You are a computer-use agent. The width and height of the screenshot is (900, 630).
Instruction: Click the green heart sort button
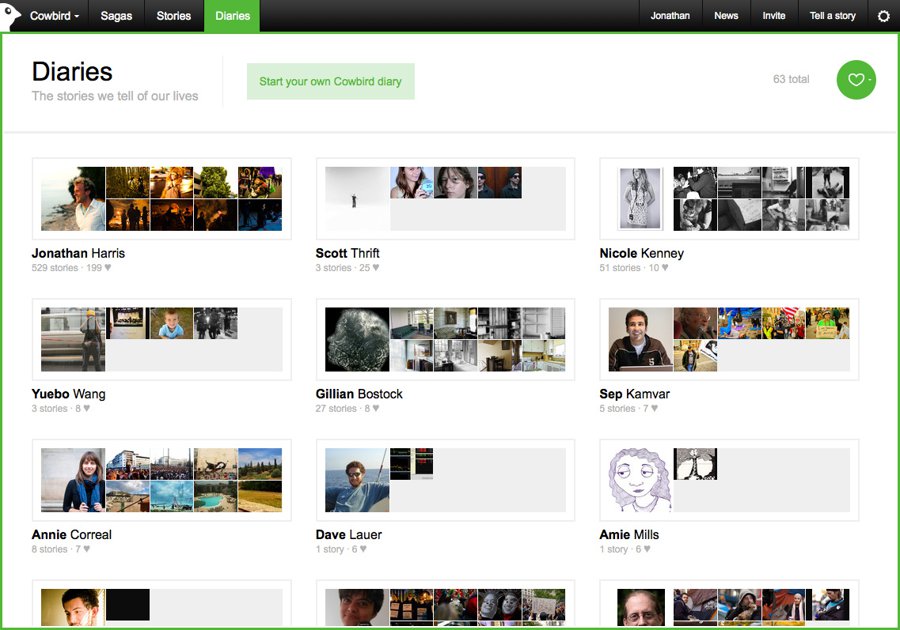click(856, 80)
